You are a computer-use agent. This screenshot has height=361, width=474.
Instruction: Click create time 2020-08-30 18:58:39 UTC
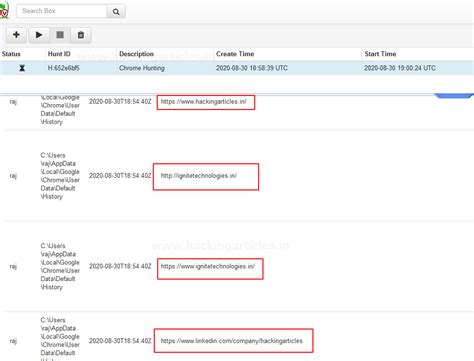(x=252, y=68)
